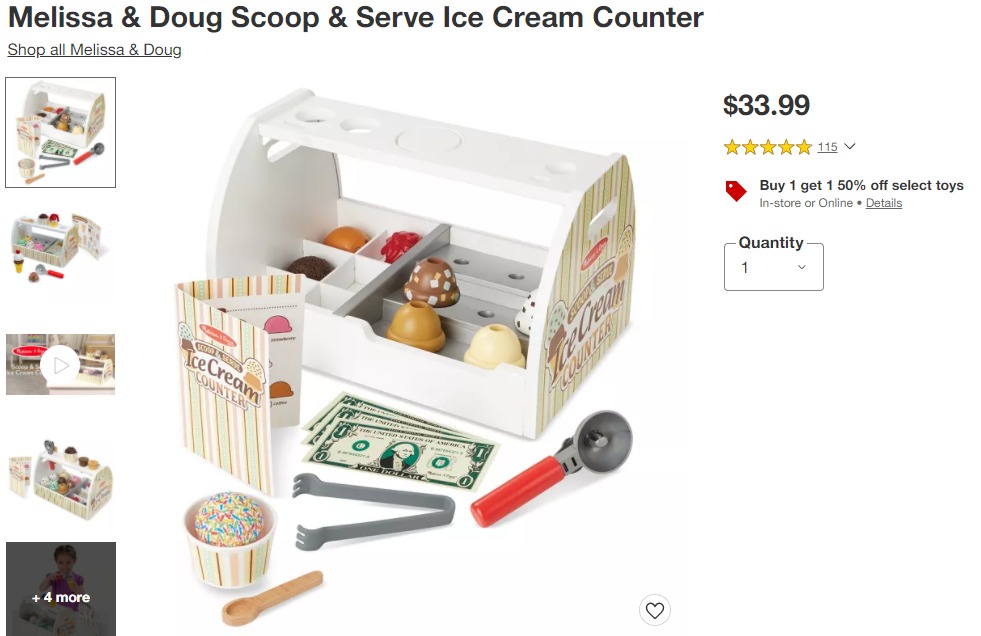Play the product video thumbnail
The height and width of the screenshot is (636, 981).
[x=61, y=365]
